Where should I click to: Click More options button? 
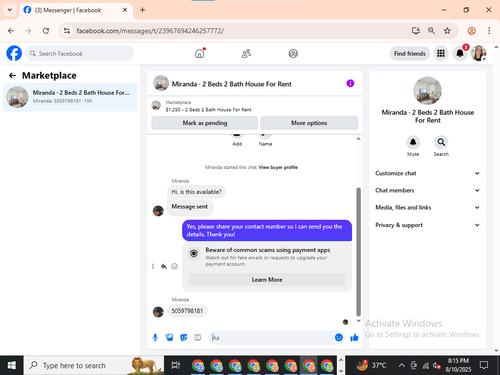309,123
